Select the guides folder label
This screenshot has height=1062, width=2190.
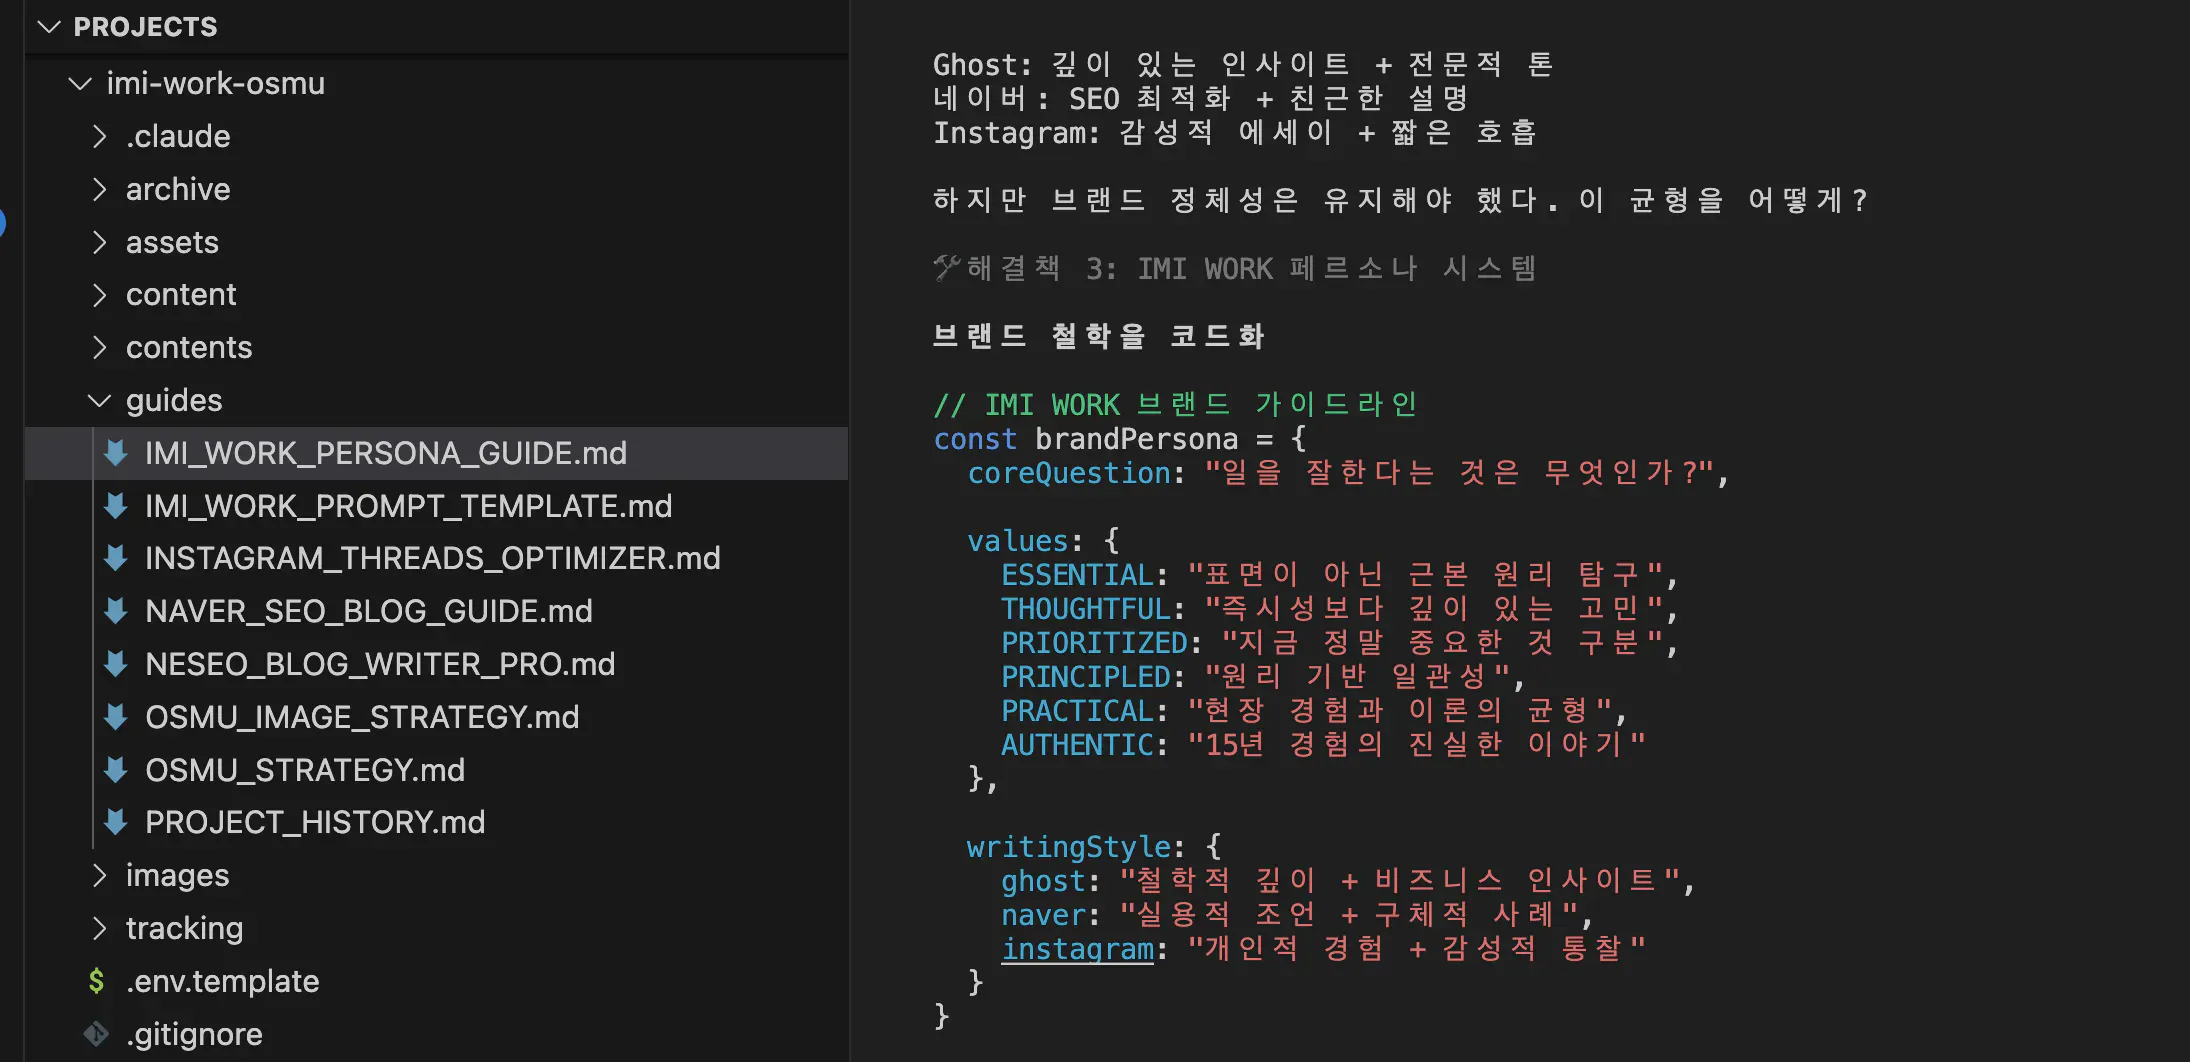point(174,401)
